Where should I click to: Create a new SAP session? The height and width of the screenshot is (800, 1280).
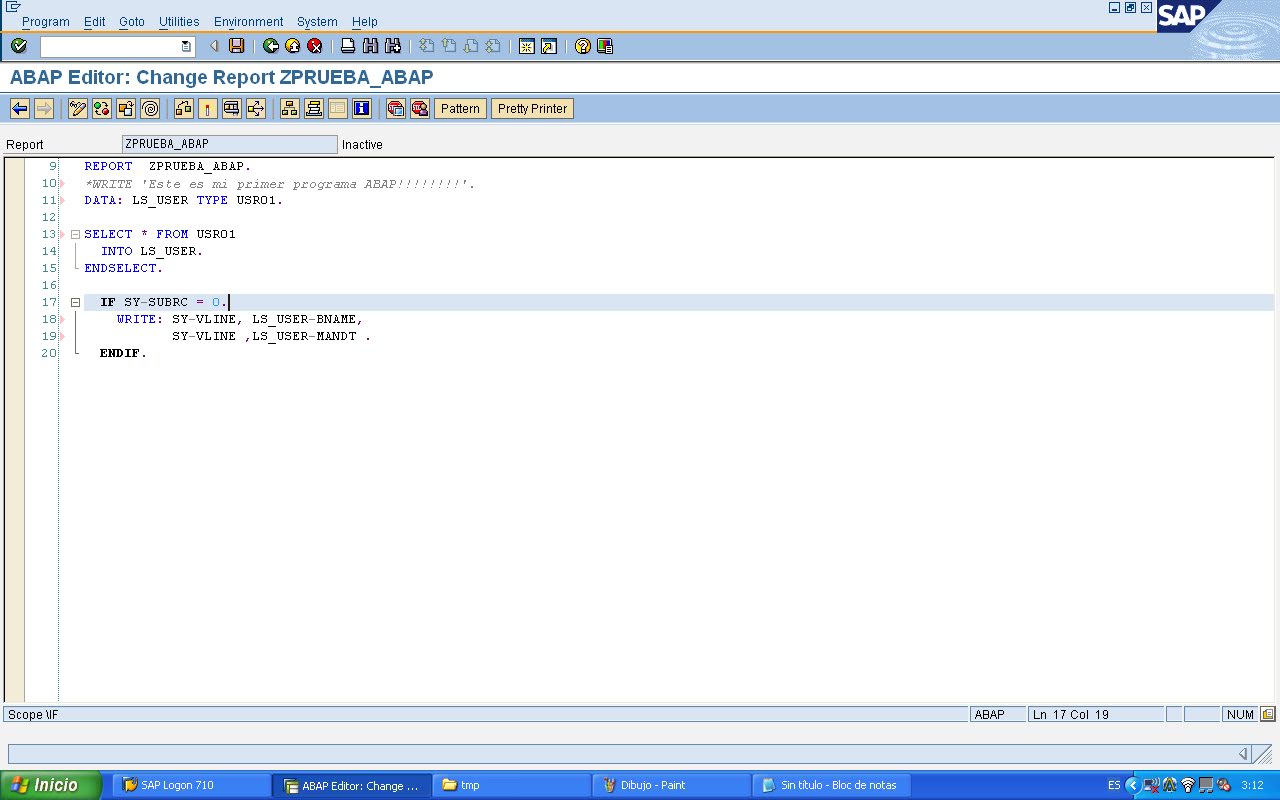point(527,46)
